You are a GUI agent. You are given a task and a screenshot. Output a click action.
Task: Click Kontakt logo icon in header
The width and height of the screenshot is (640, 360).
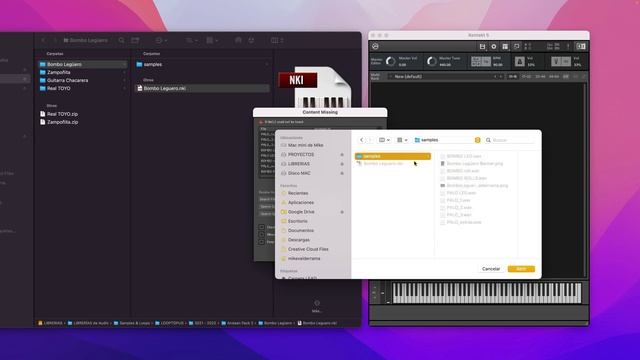(375, 47)
